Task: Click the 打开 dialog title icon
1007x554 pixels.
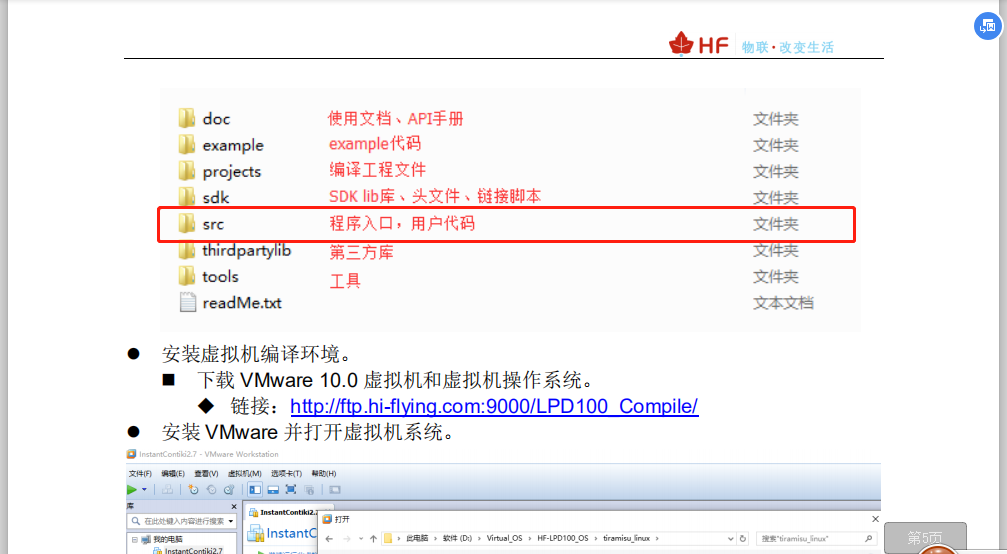Action: pos(327,519)
